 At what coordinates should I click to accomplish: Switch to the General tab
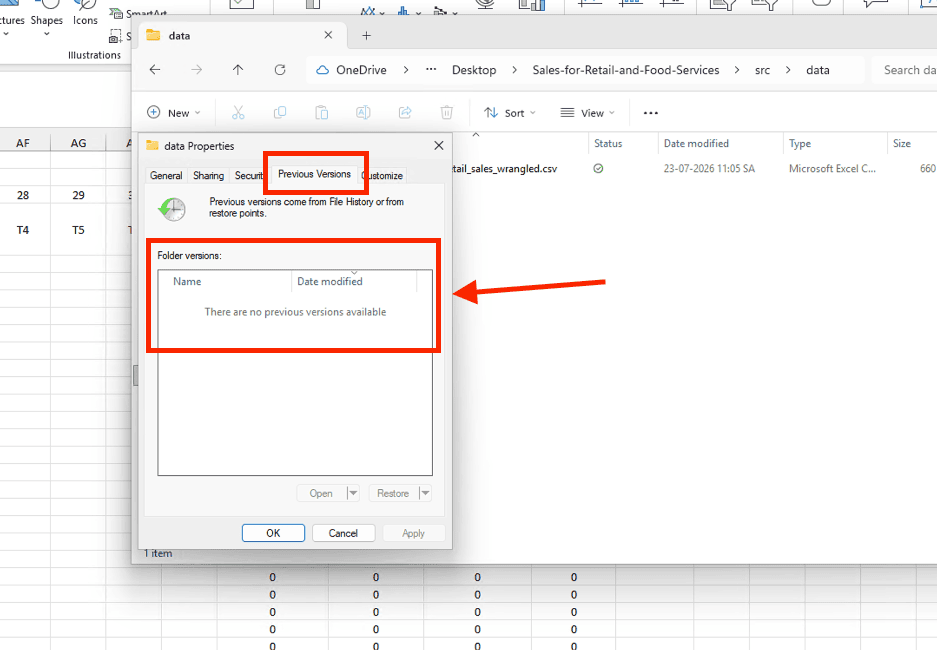(166, 176)
